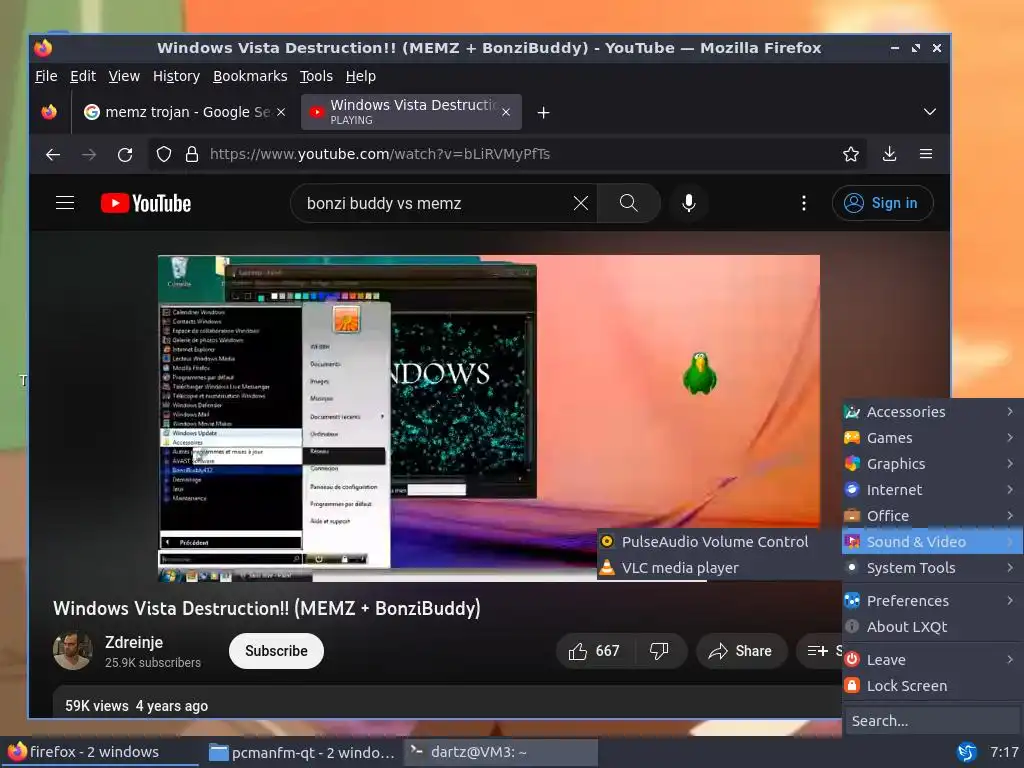Open the Firefox View pinned tab icon

pyautogui.click(x=49, y=112)
